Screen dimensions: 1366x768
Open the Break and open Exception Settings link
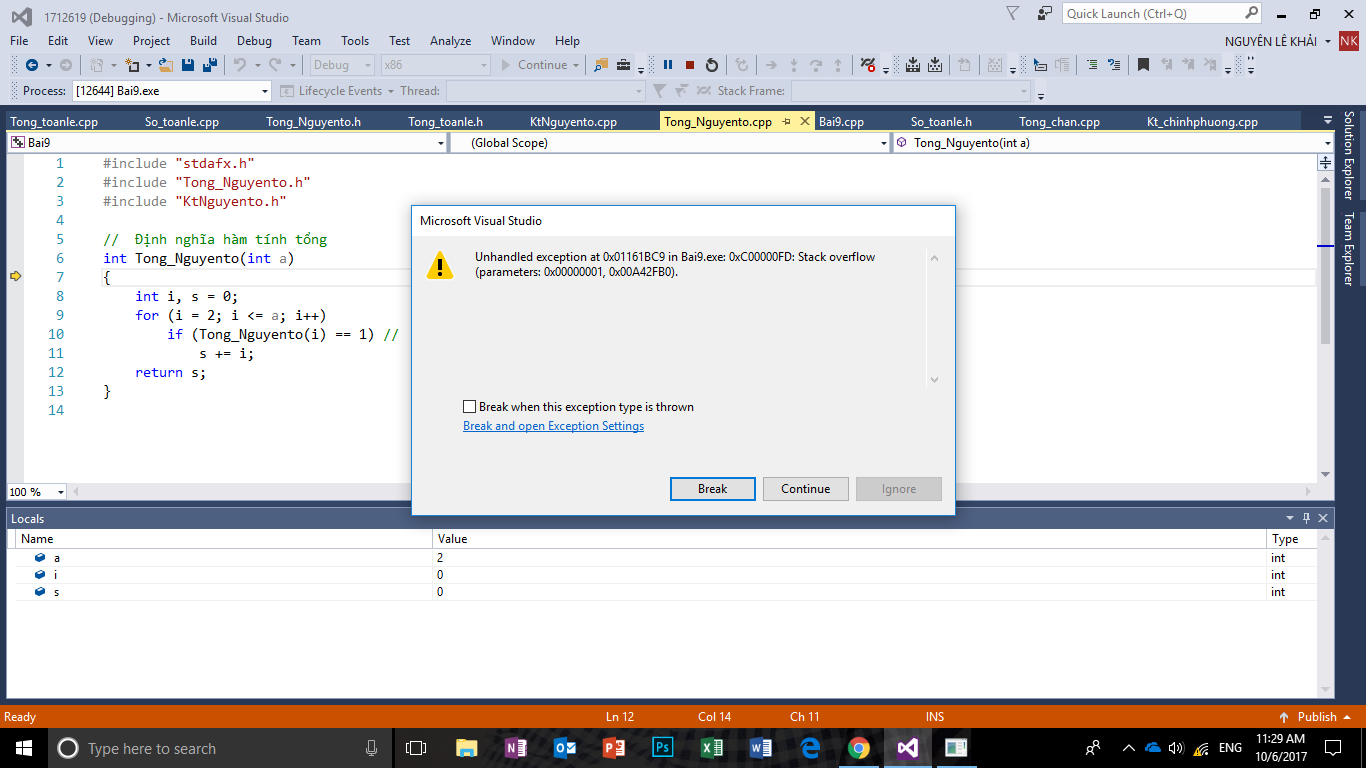point(553,426)
